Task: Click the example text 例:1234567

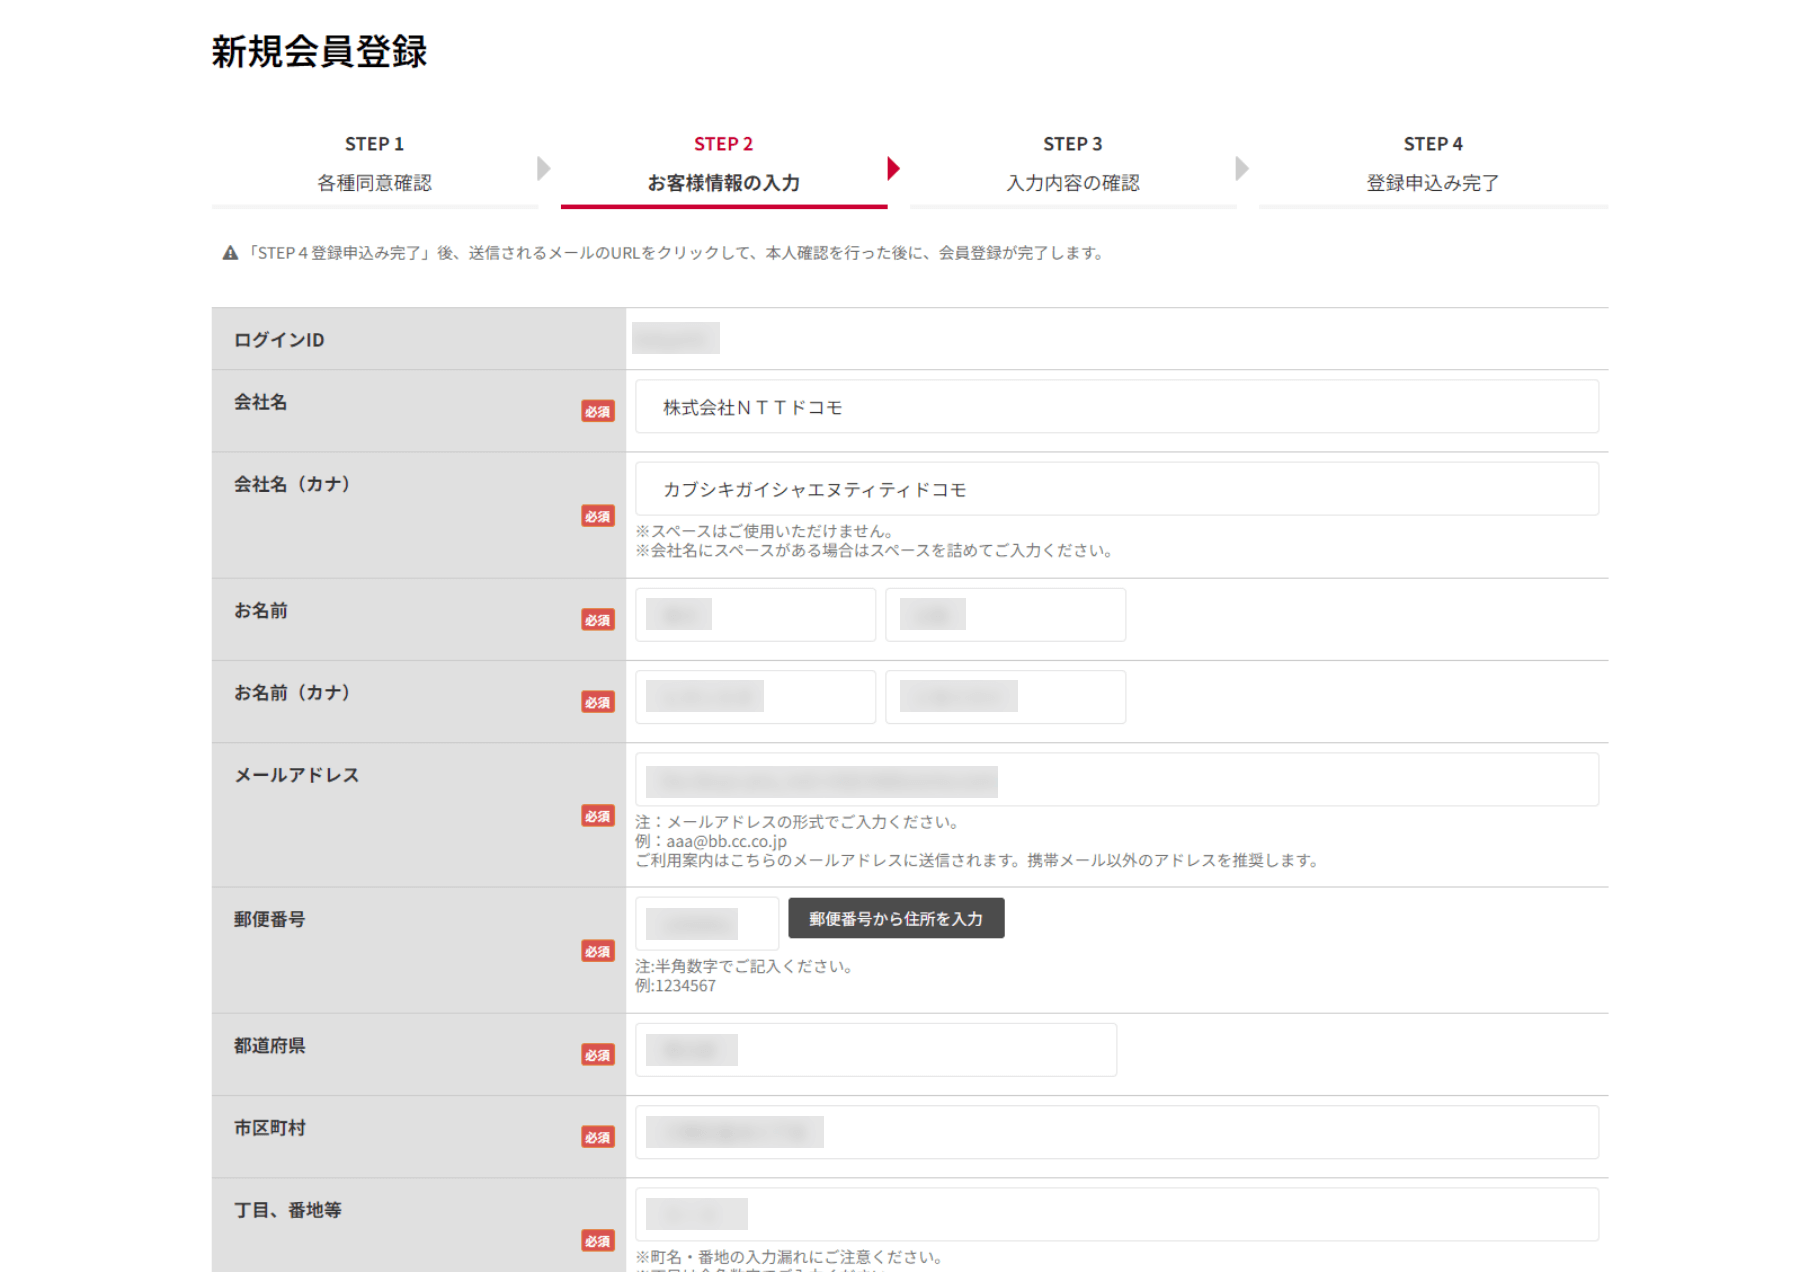Action: 676,986
